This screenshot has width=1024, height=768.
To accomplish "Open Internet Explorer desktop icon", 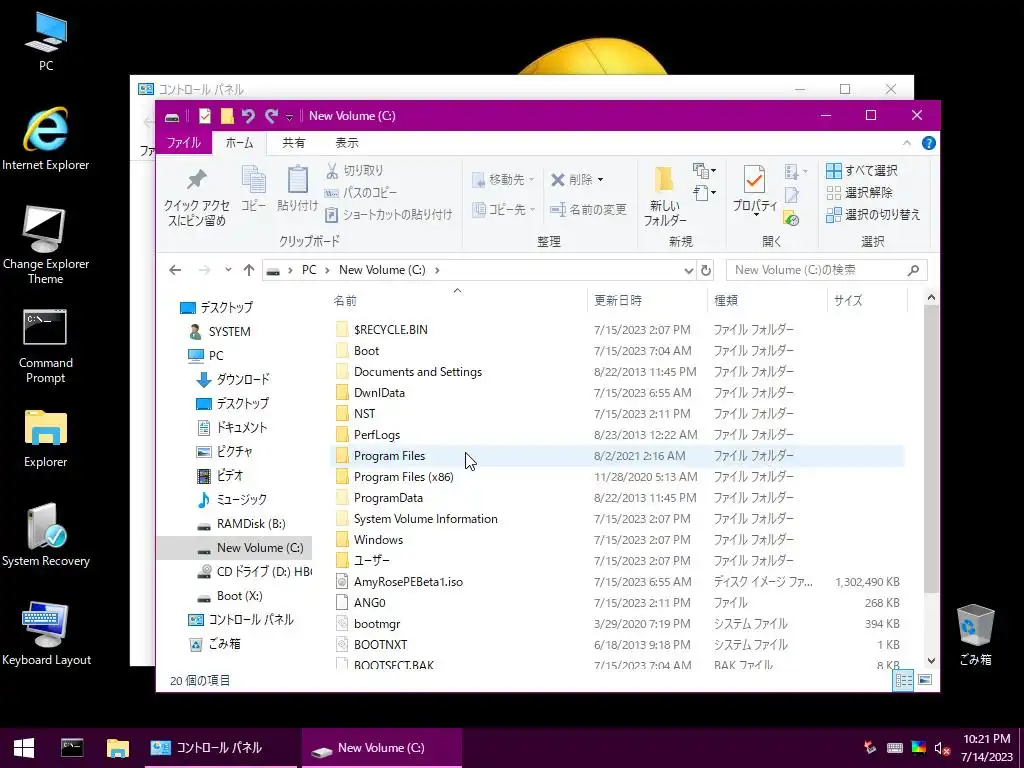I will [x=46, y=139].
